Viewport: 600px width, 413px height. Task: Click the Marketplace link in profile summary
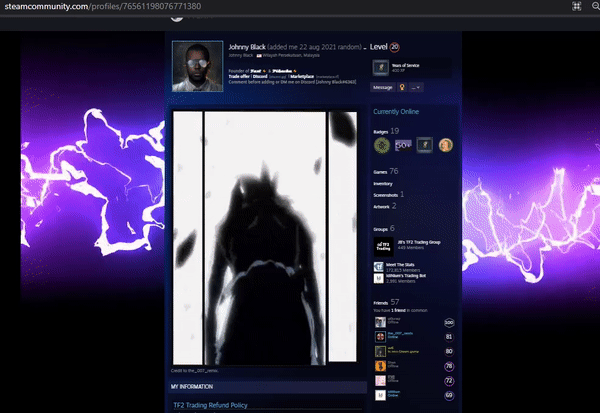tap(302, 77)
